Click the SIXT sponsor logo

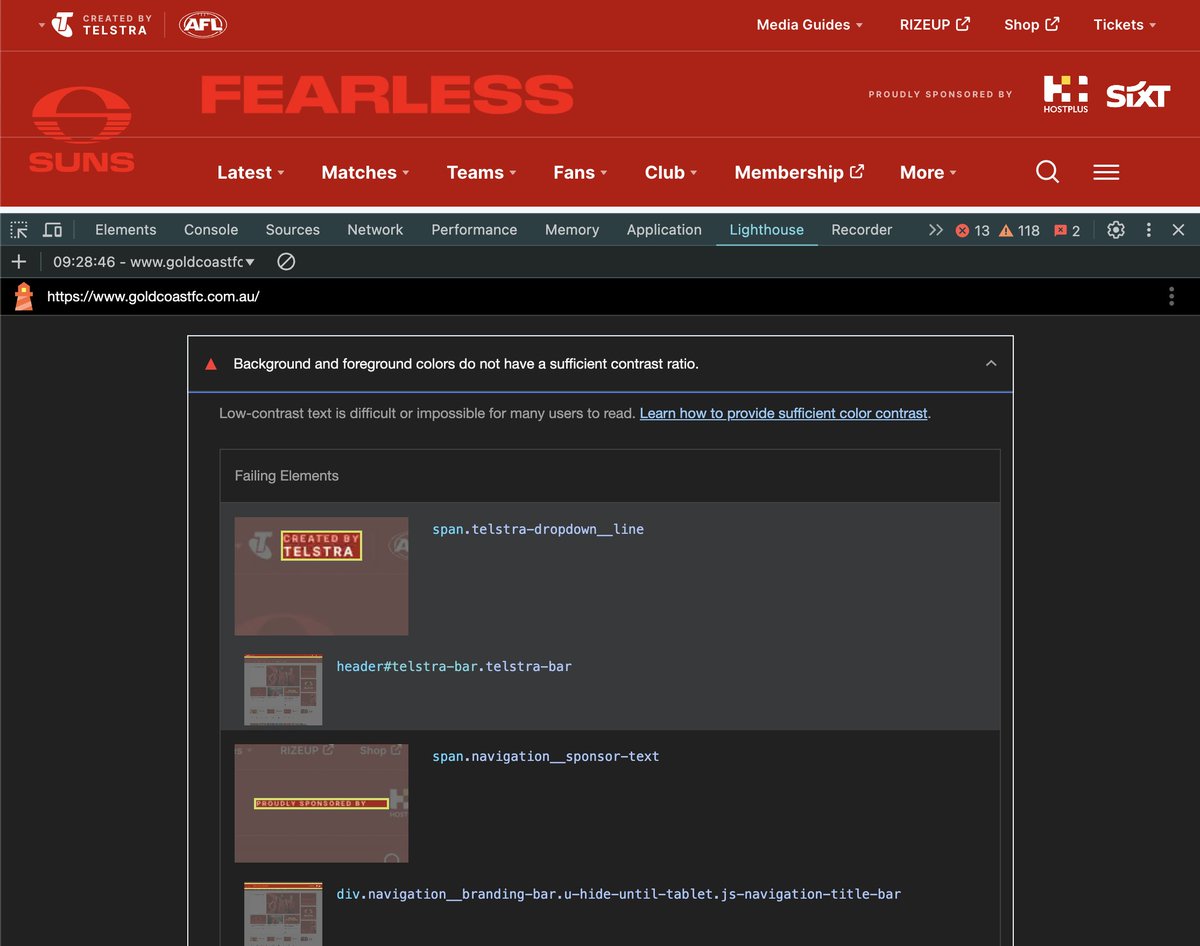[1138, 95]
